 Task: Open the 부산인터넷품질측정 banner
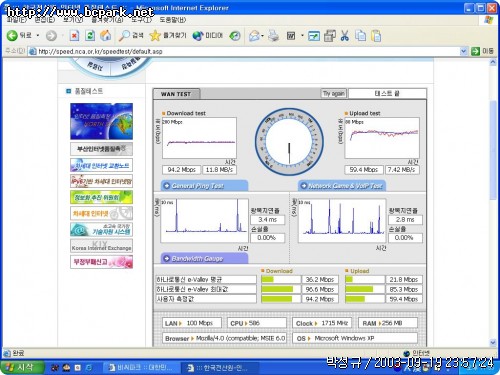tap(101, 149)
